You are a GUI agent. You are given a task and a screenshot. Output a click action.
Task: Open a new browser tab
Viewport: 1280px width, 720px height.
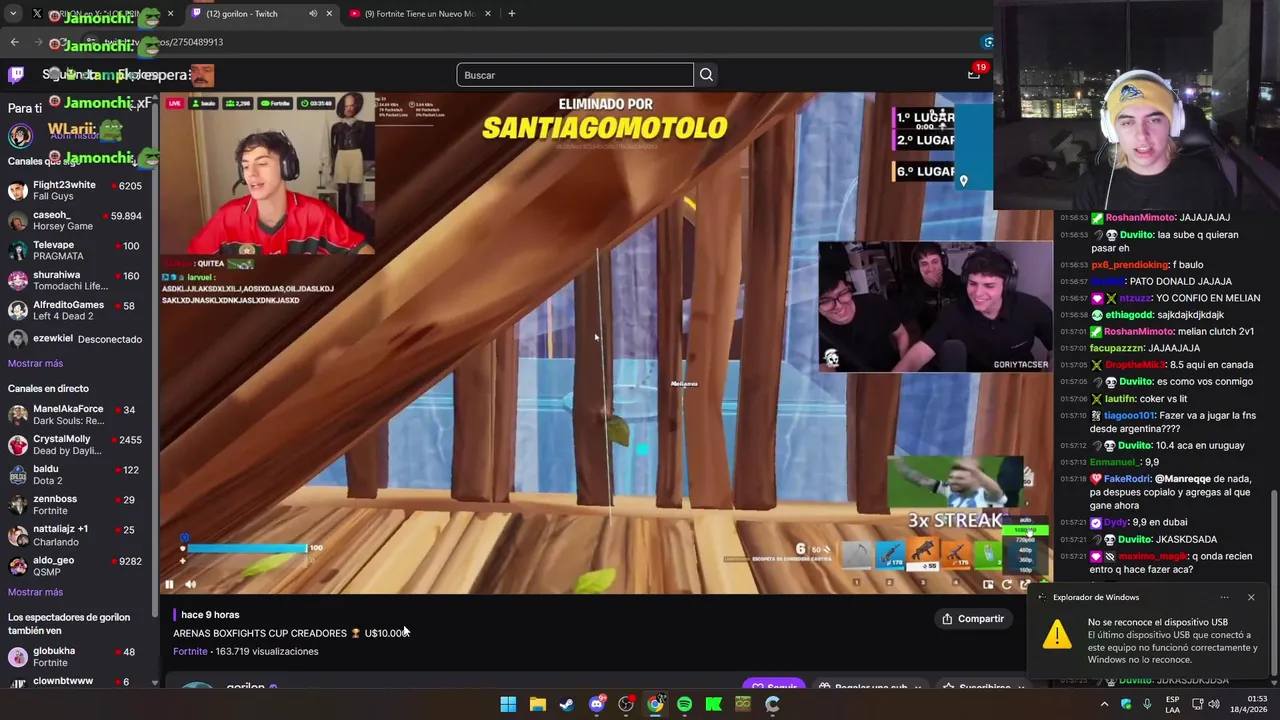click(x=511, y=14)
